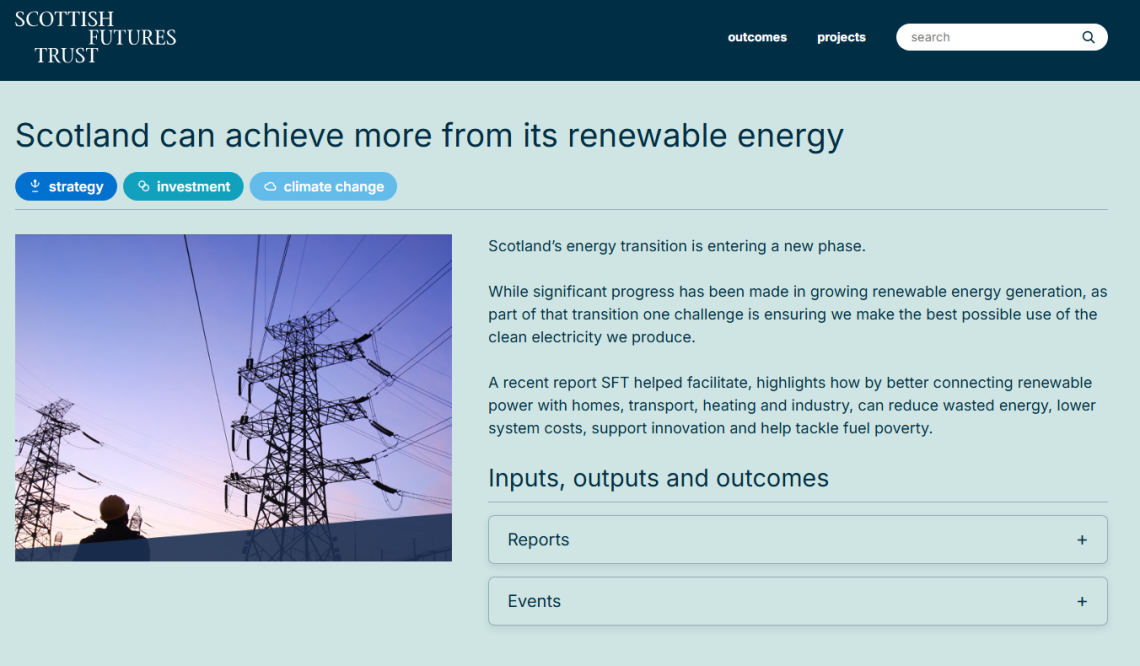Open the outcomes menu item
Image resolution: width=1140 pixels, height=666 pixels.
click(757, 37)
